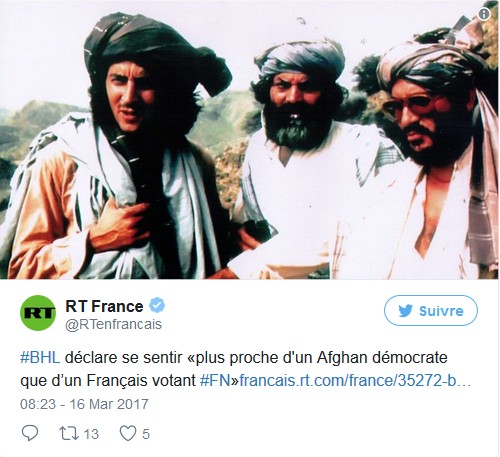Reply using the speech bubble icon
The width and height of the screenshot is (500, 457).
[30, 433]
